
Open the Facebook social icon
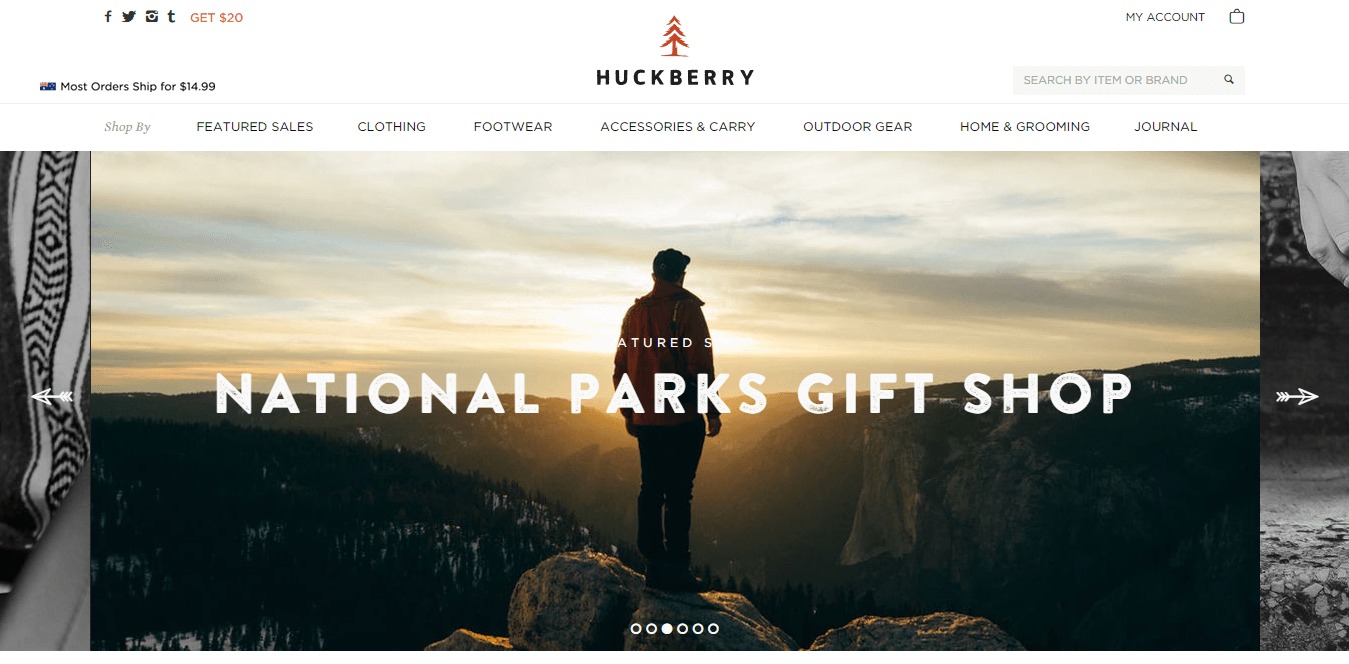(x=108, y=17)
